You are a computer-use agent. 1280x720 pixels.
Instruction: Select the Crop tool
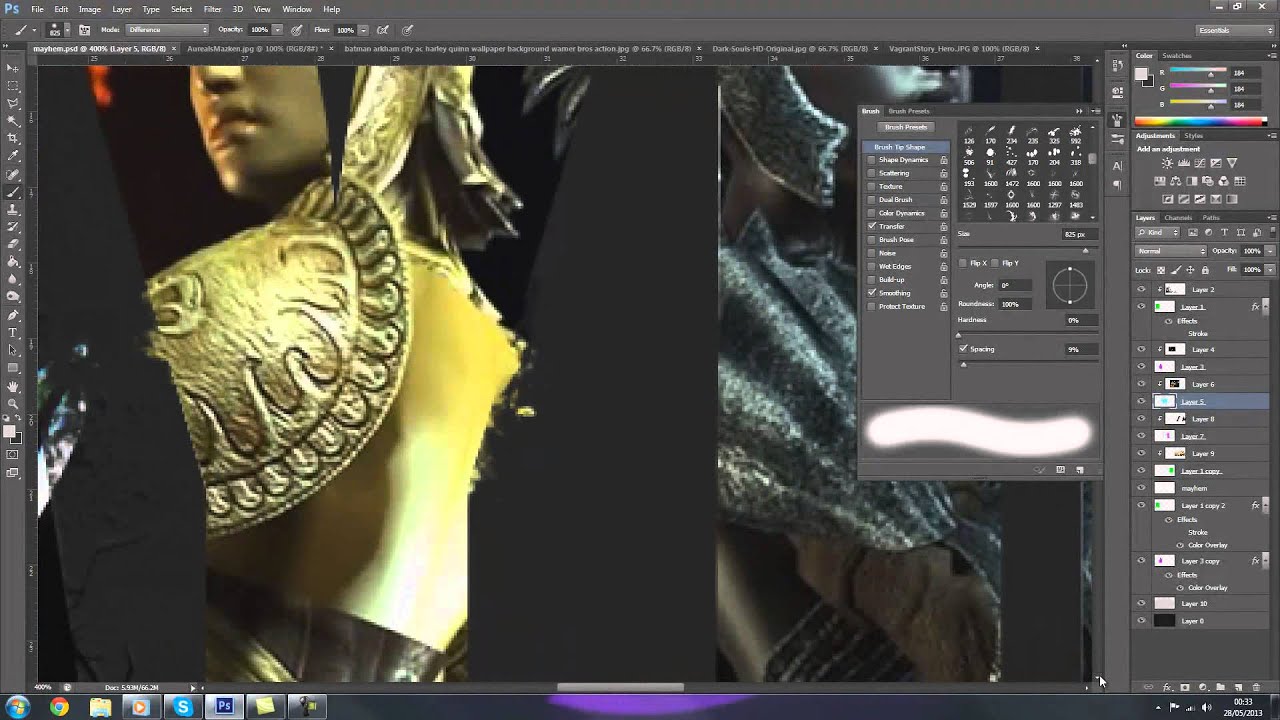13,138
